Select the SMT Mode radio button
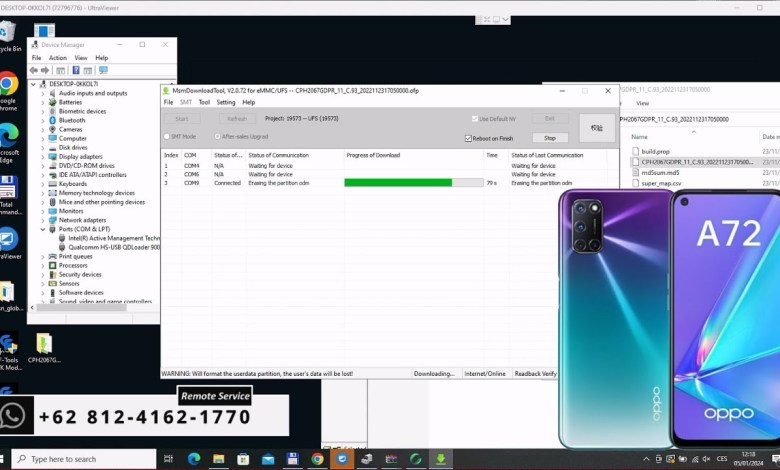Image resolution: width=780 pixels, height=470 pixels. [167, 136]
